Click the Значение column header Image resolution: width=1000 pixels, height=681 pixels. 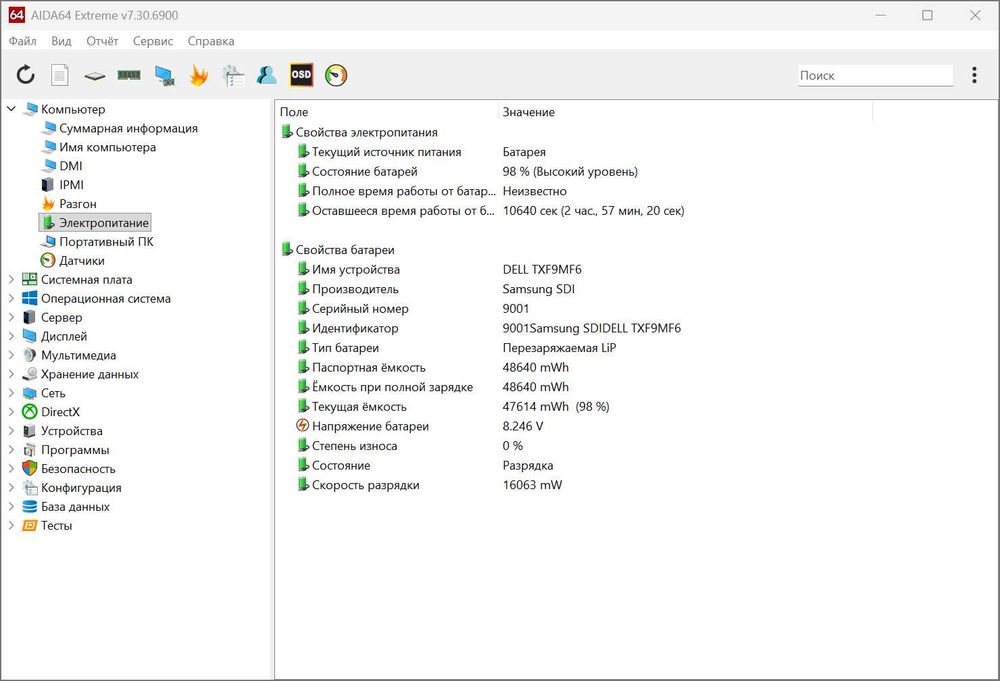(685, 112)
